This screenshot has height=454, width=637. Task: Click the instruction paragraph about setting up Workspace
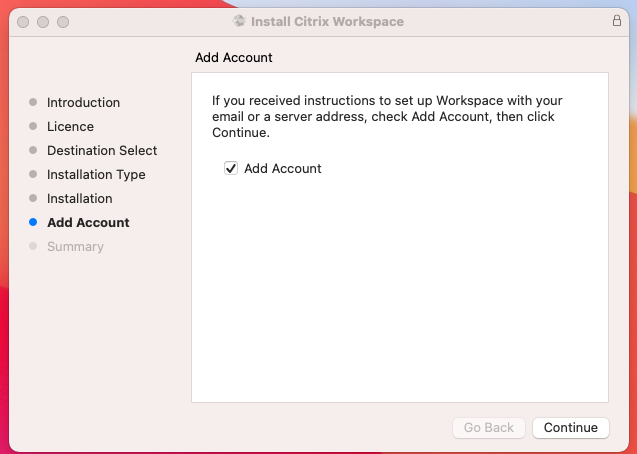387,116
